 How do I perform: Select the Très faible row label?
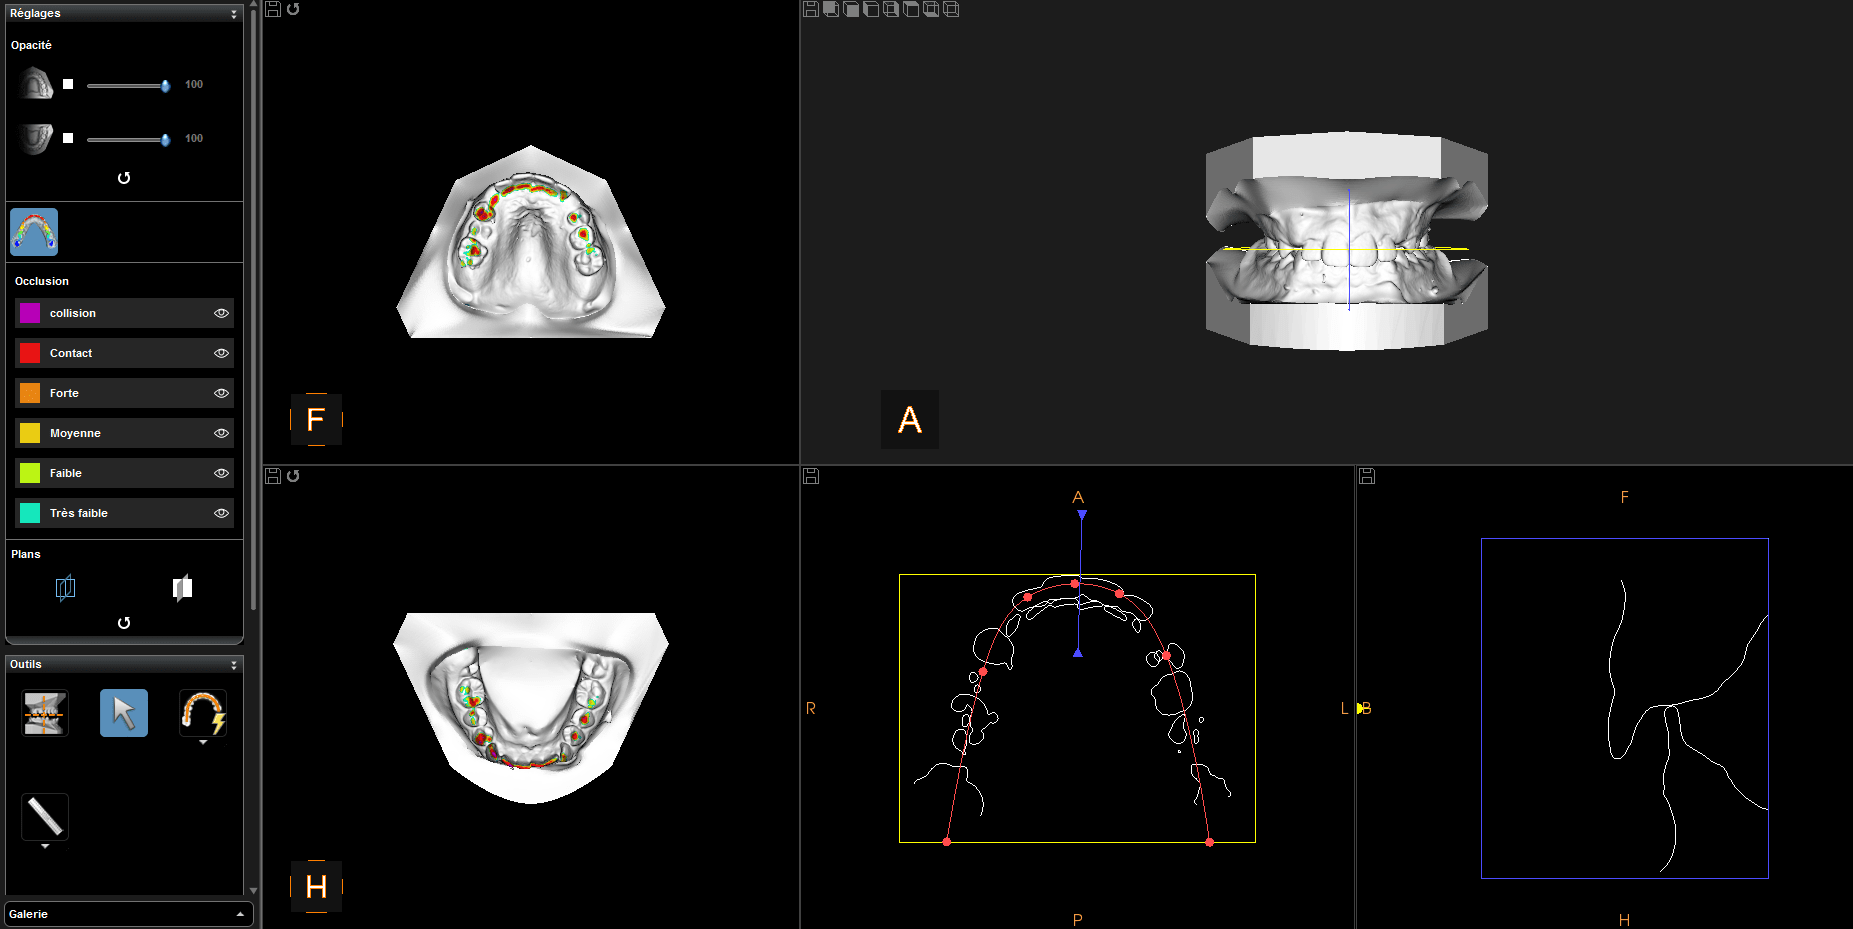click(x=79, y=513)
